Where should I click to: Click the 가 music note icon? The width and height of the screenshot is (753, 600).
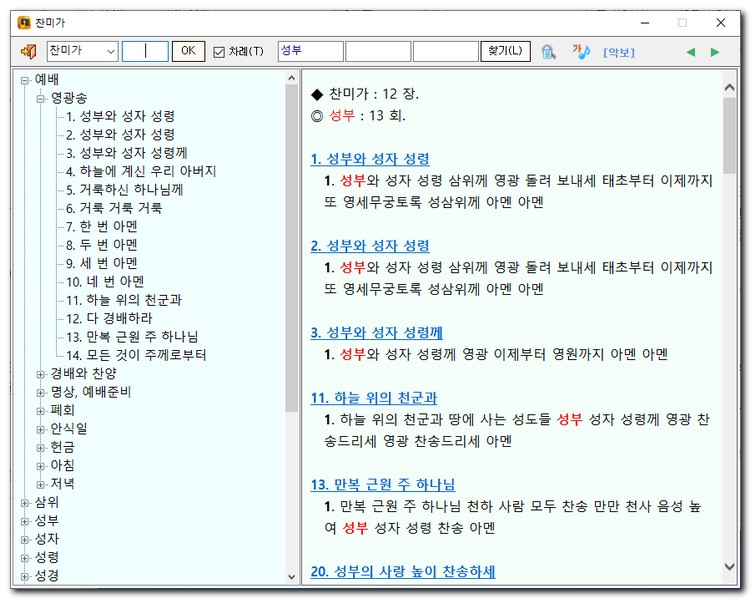coord(581,51)
